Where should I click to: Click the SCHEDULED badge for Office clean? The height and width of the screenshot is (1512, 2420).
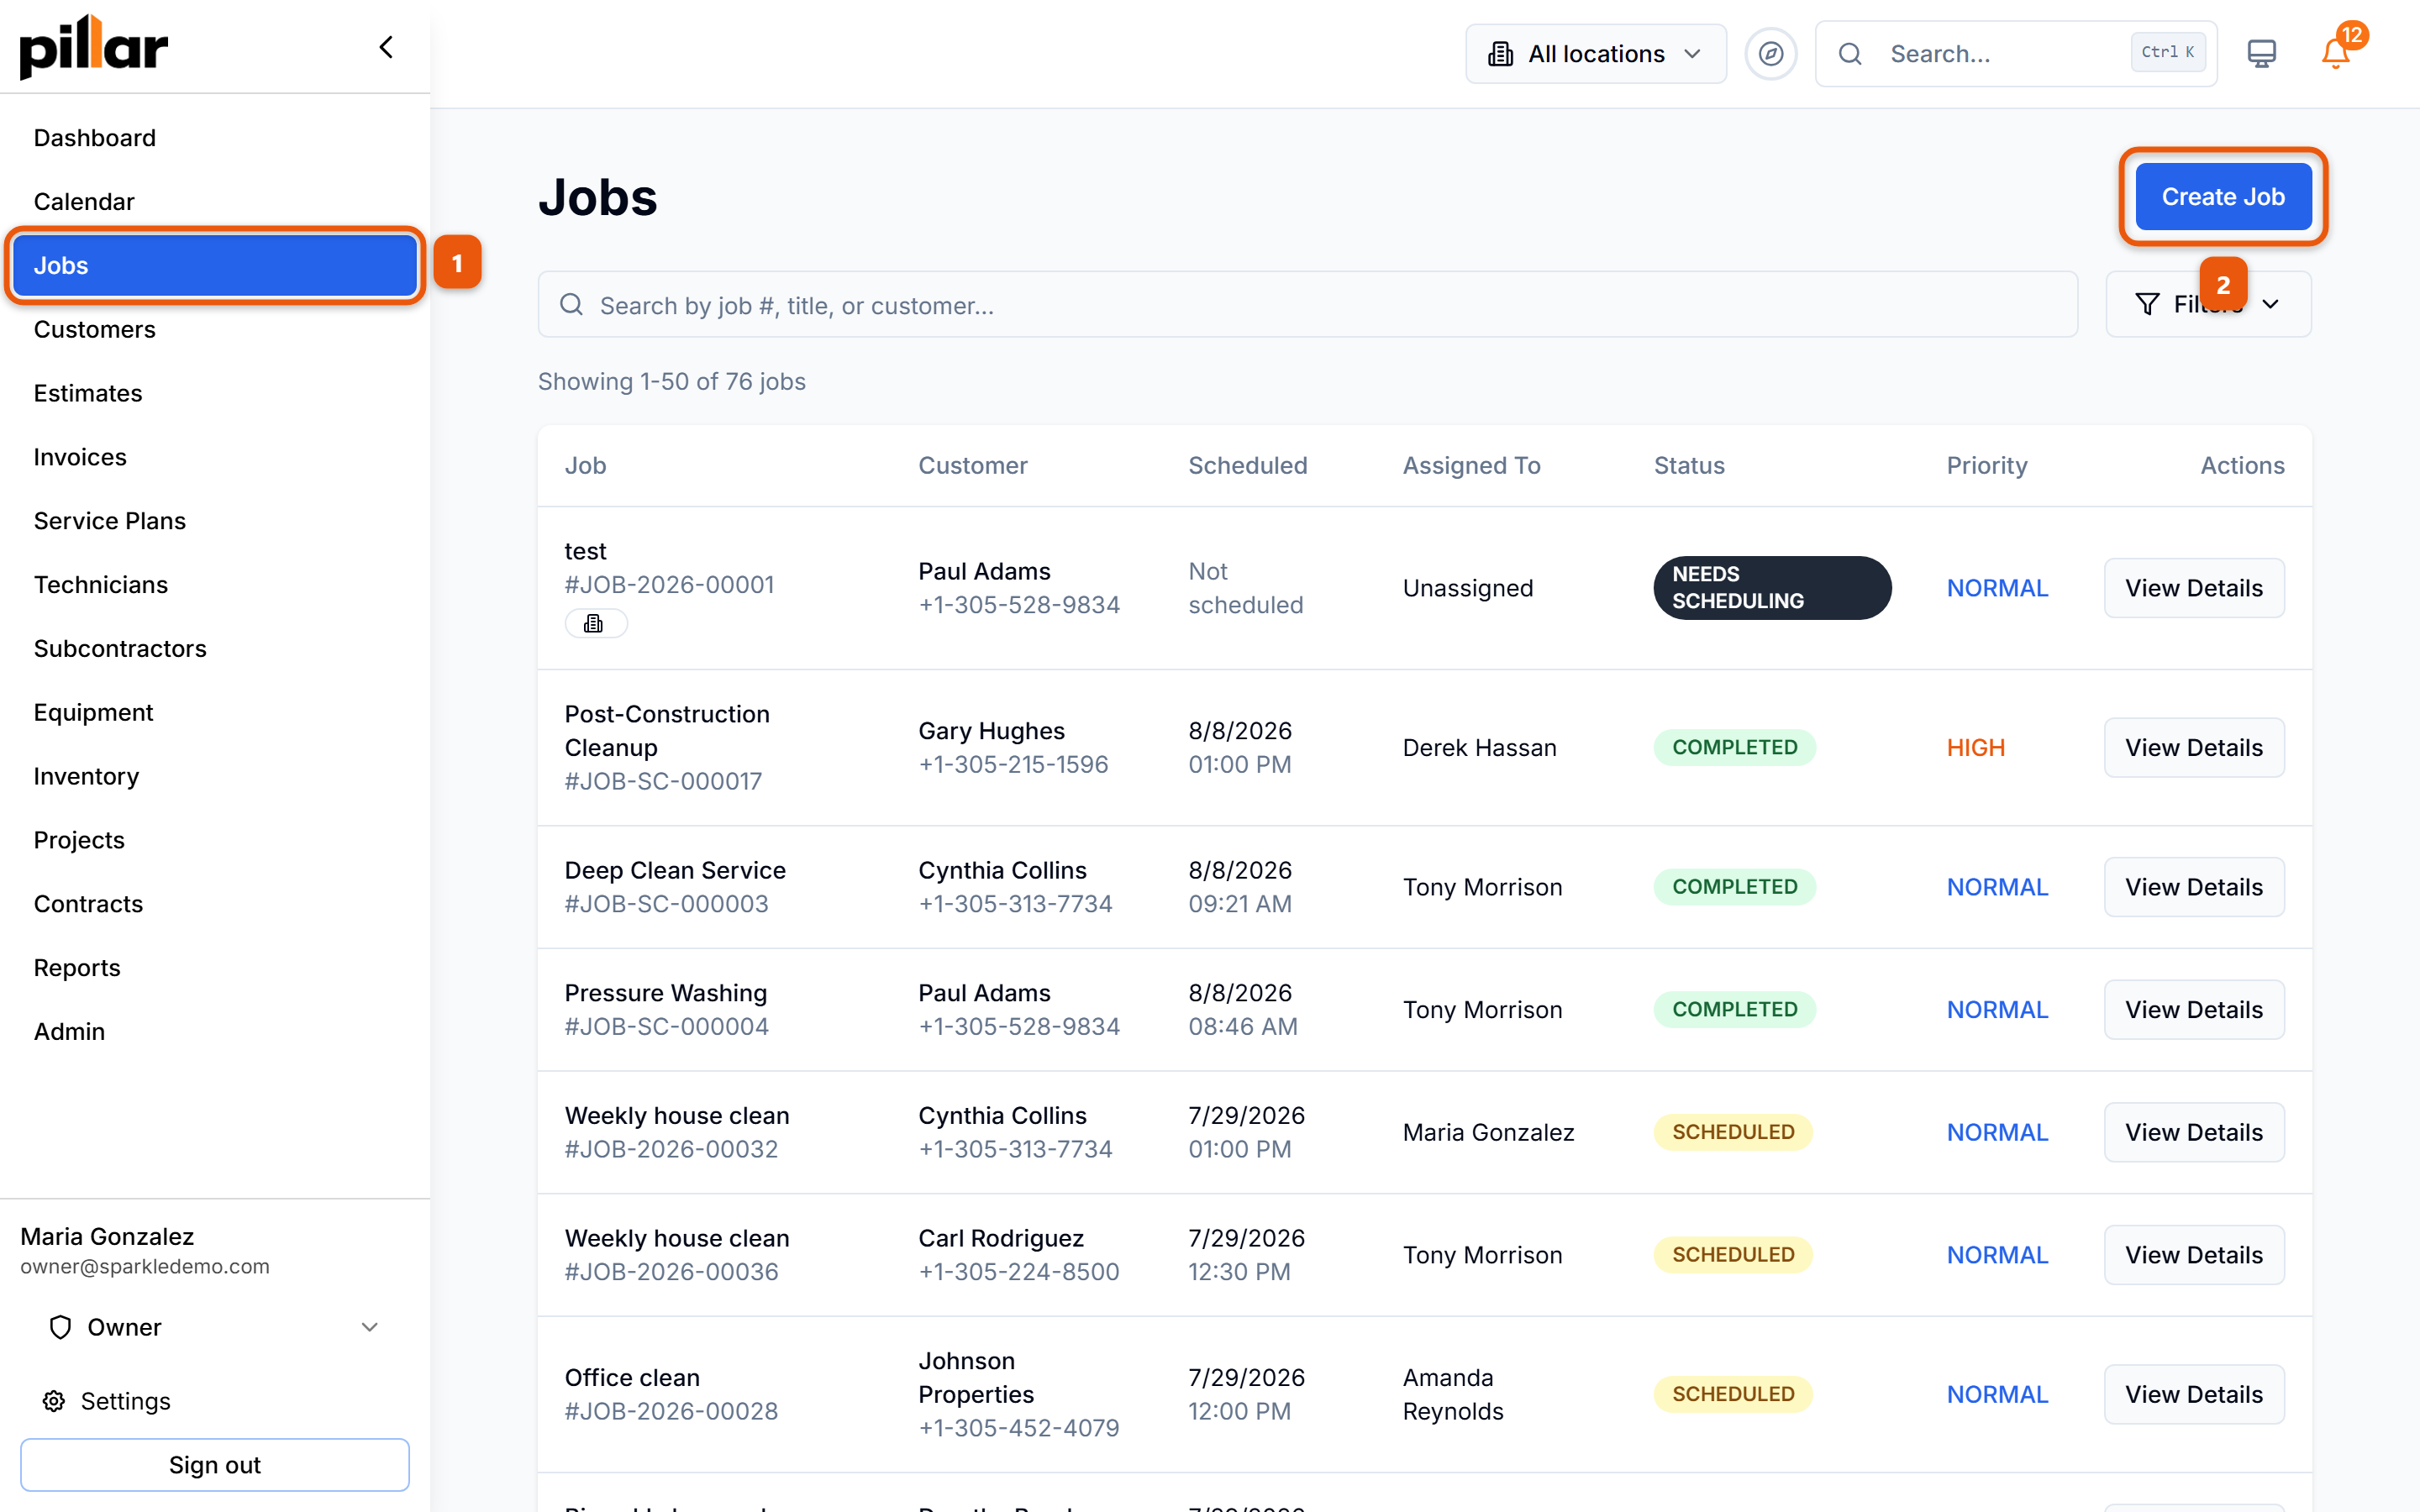click(1732, 1394)
